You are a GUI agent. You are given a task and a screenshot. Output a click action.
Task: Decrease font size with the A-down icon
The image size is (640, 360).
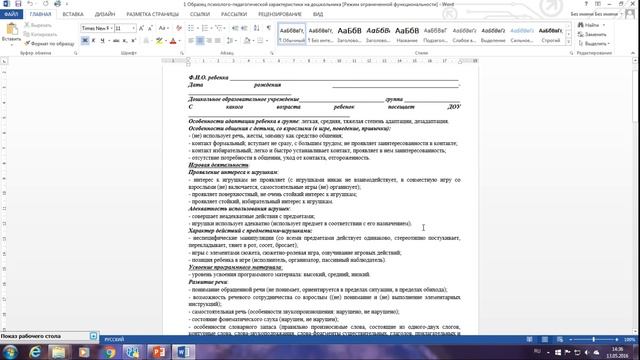pyautogui.click(x=150, y=28)
